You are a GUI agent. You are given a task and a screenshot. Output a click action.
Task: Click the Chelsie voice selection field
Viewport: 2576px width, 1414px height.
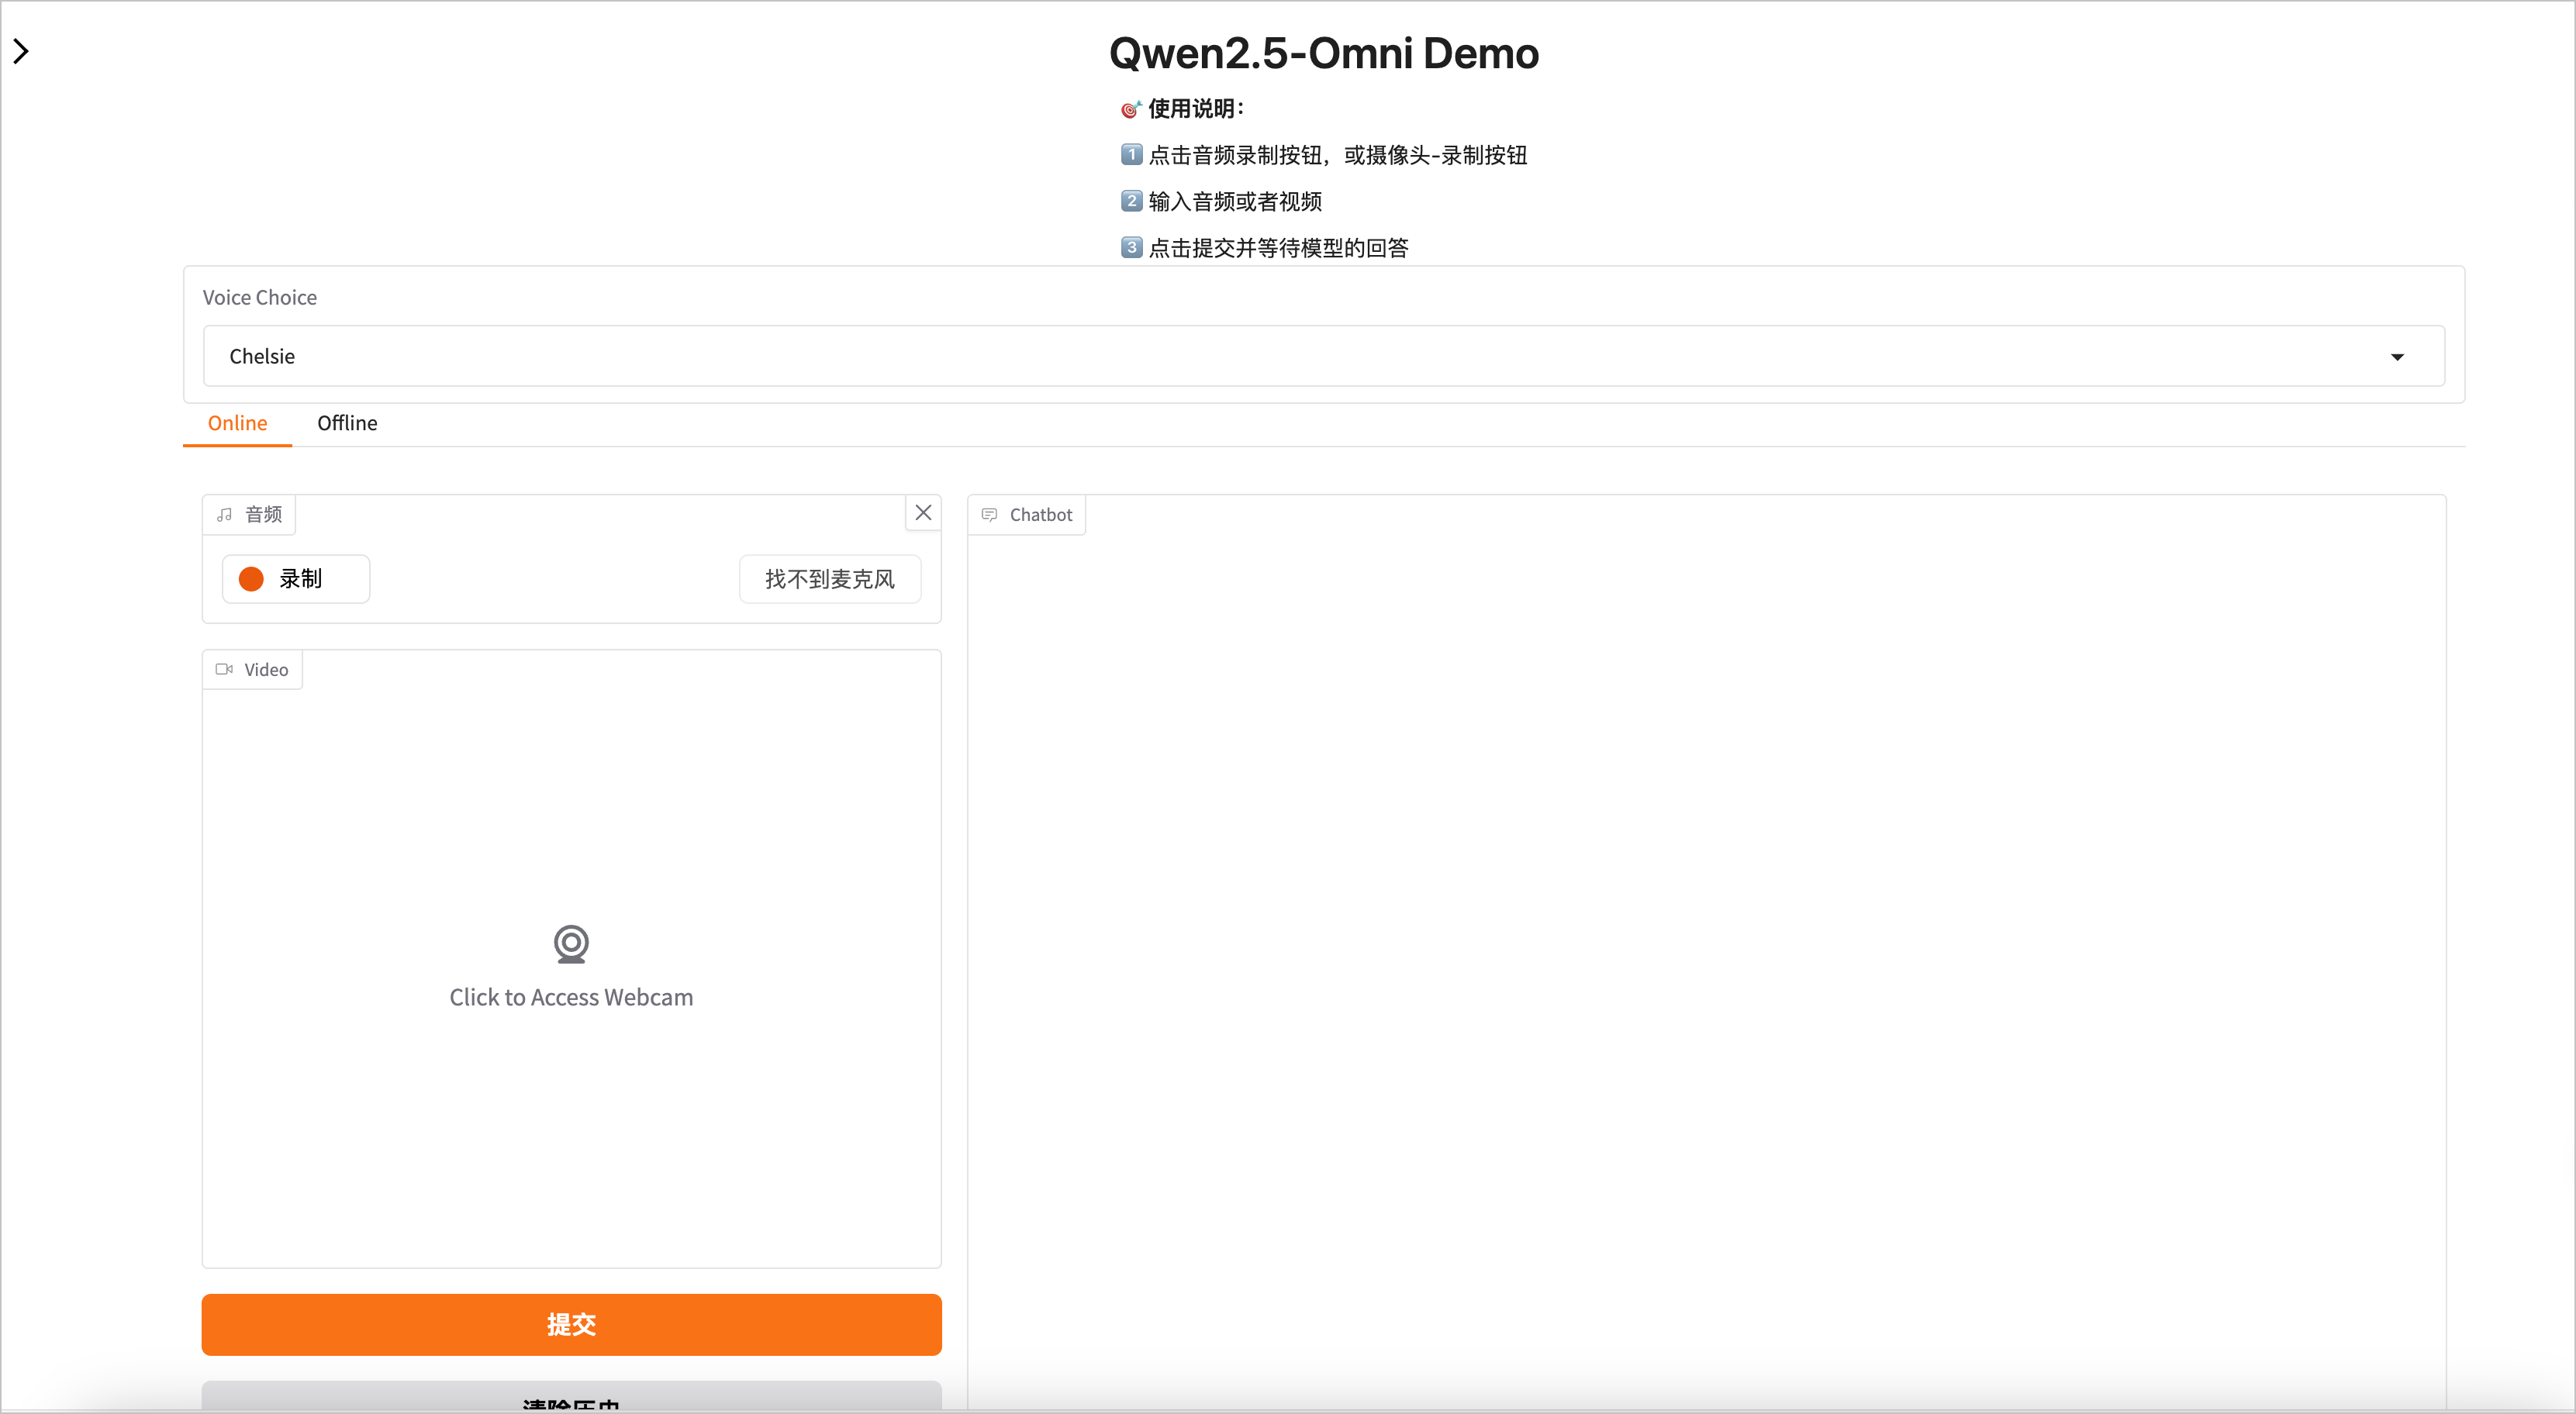click(x=1323, y=356)
